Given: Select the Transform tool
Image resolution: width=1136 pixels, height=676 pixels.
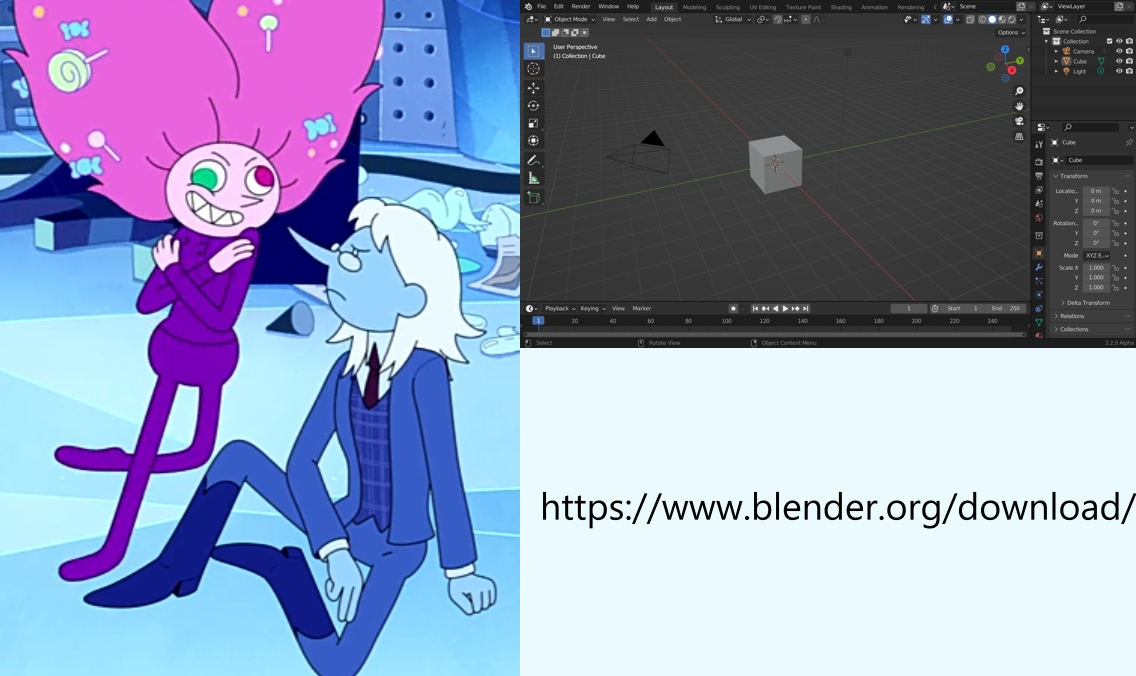Looking at the screenshot, I should pyautogui.click(x=533, y=141).
